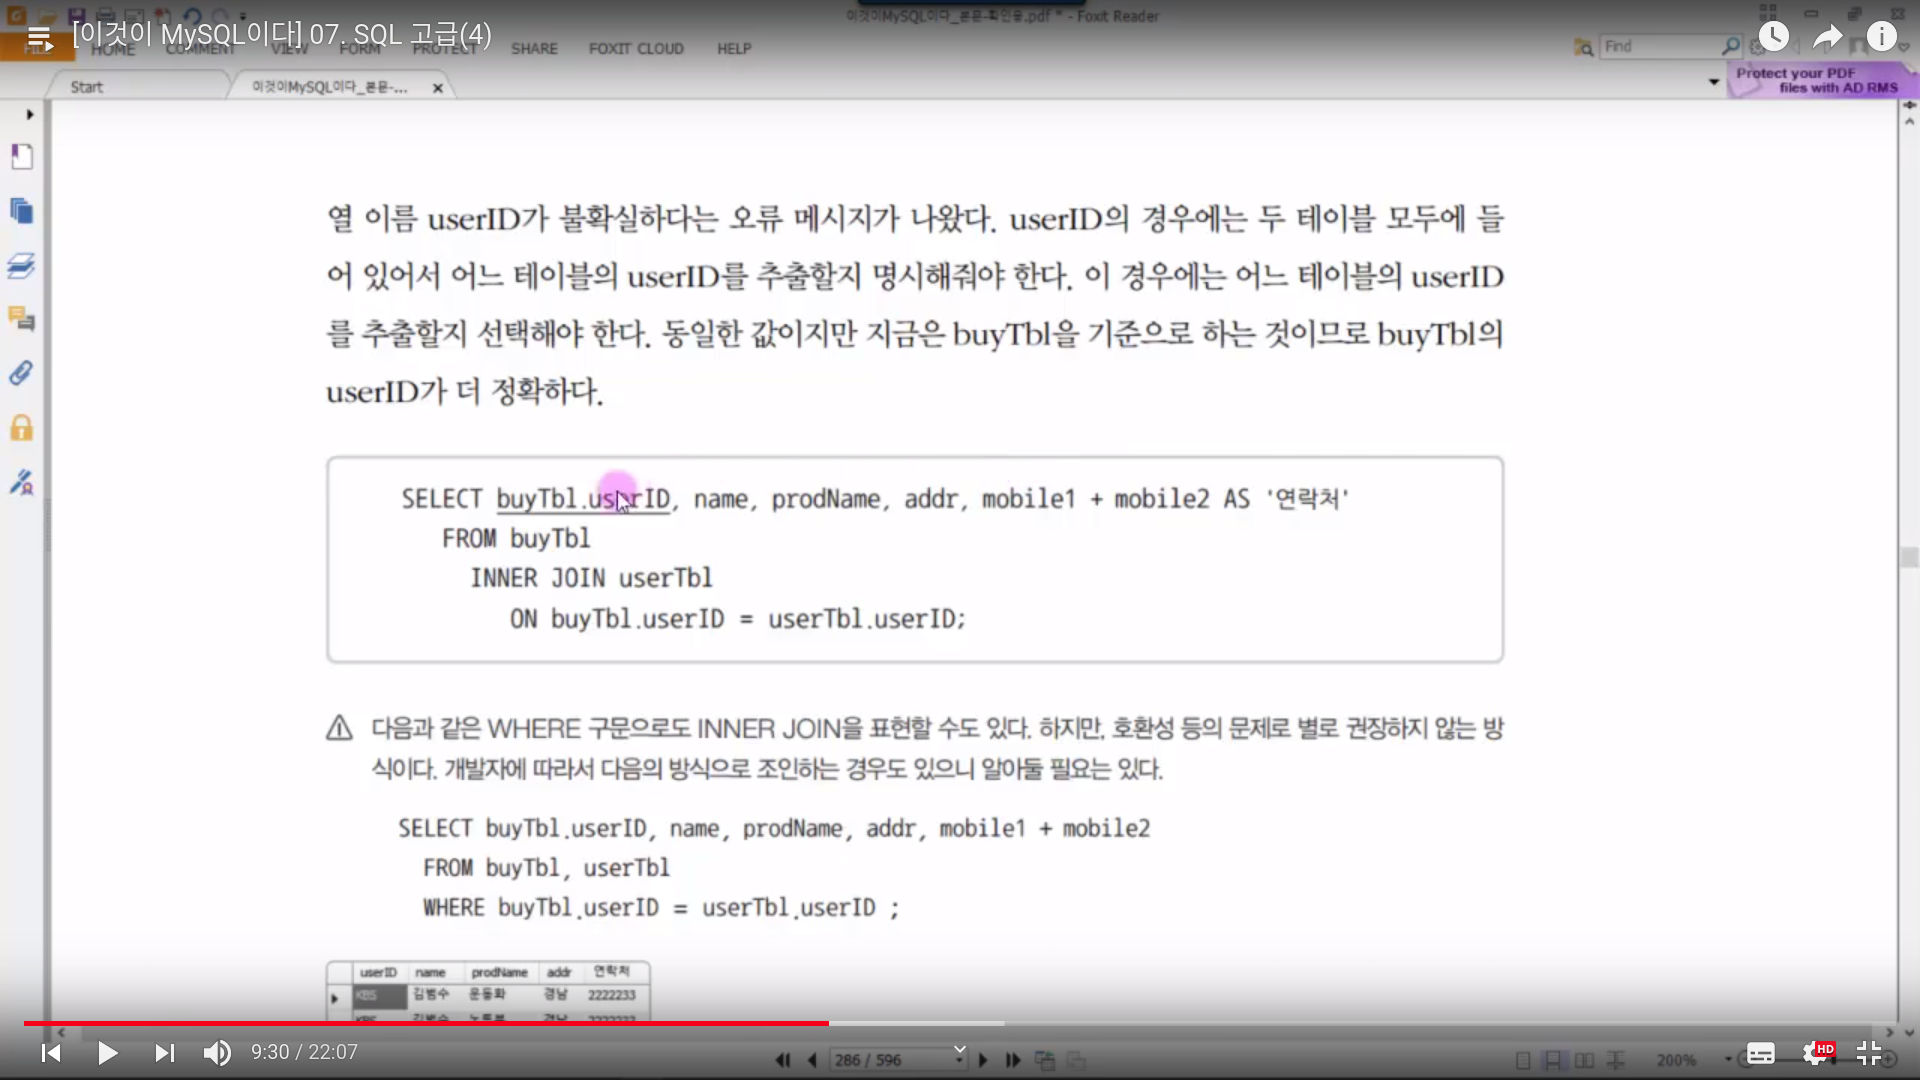Click the previous view button
This screenshot has width=1920, height=1080.
click(x=1045, y=1060)
